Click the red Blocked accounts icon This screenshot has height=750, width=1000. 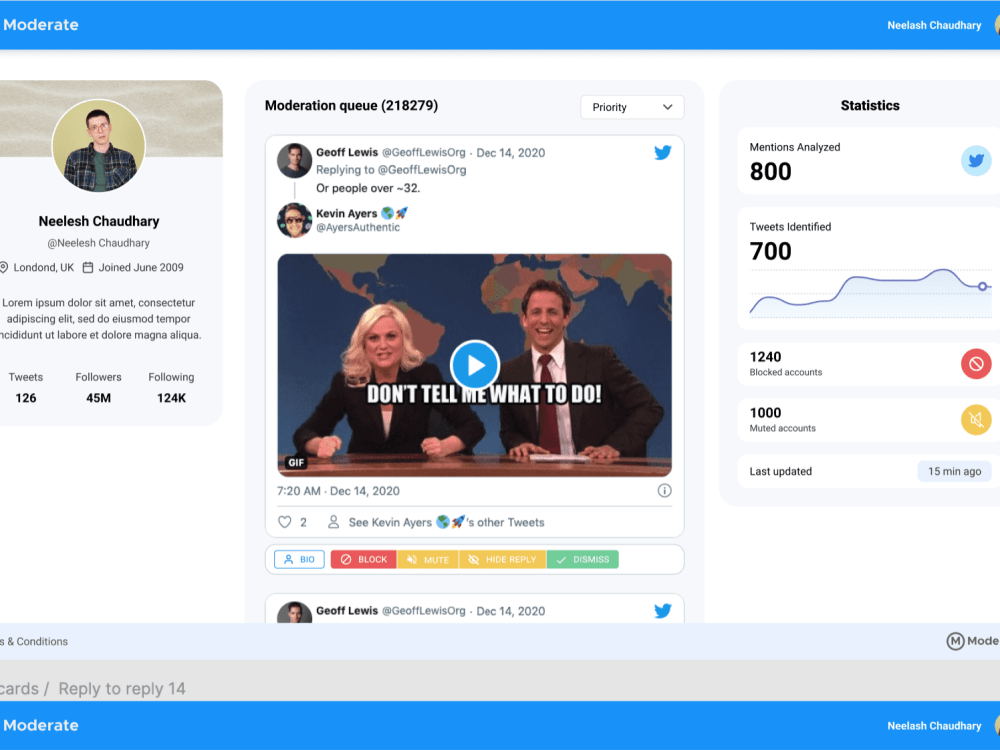[976, 364]
